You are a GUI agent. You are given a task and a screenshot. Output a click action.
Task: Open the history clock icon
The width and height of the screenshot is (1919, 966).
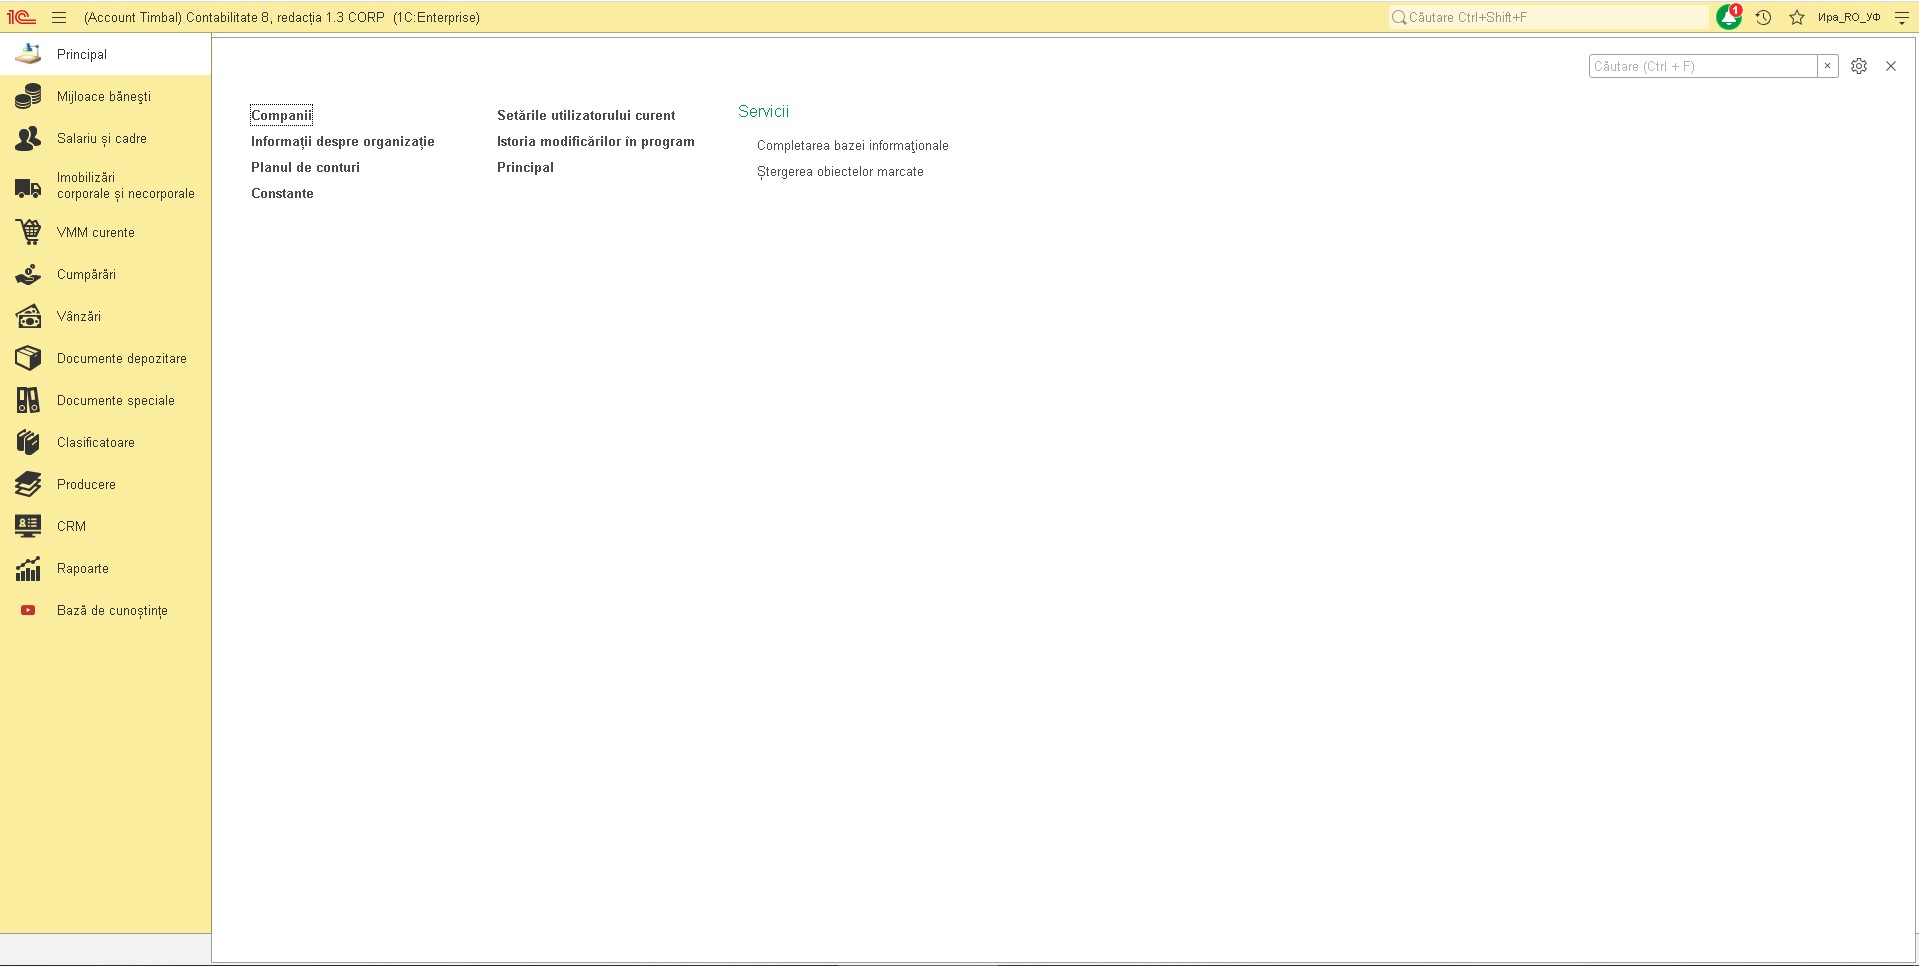[1764, 17]
